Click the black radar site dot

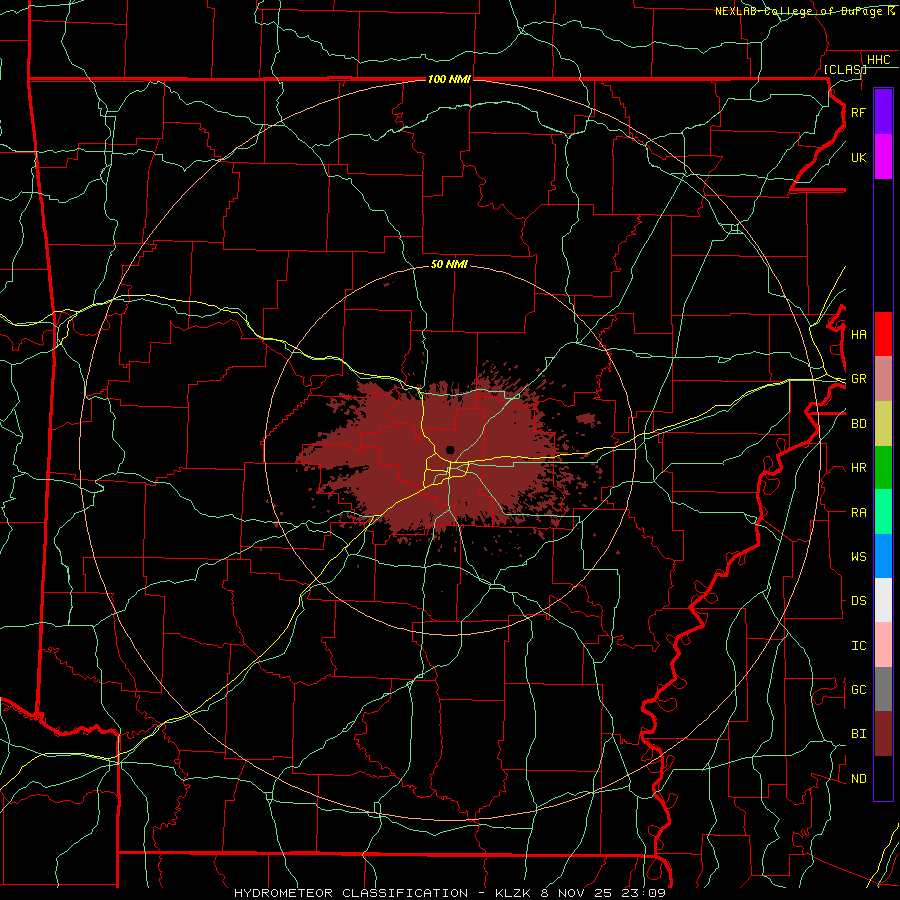[450, 450]
